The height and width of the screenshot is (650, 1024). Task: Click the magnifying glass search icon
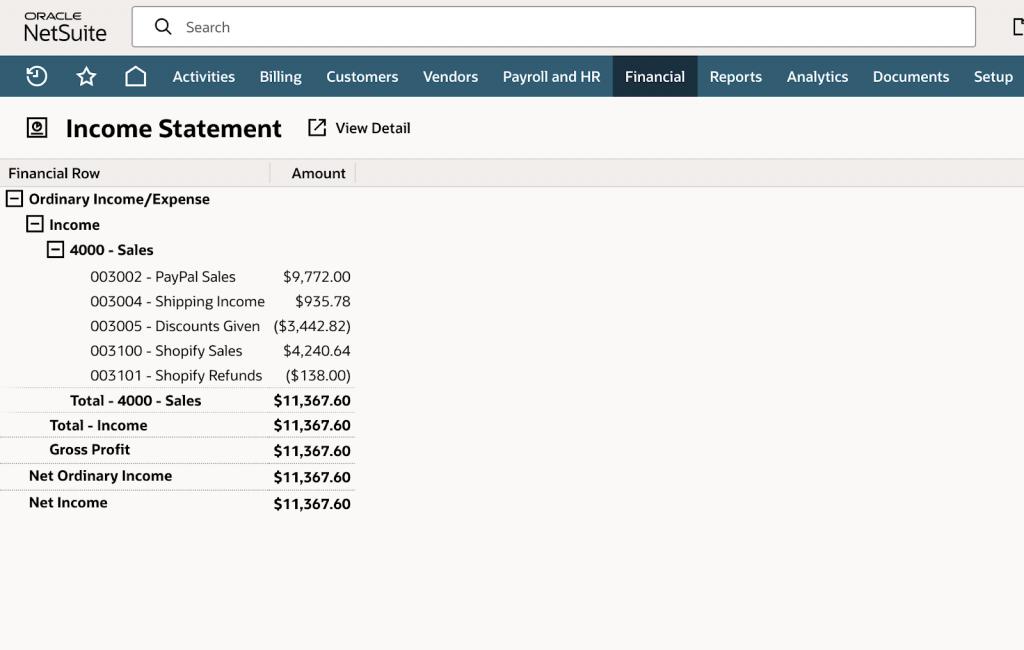click(x=163, y=27)
